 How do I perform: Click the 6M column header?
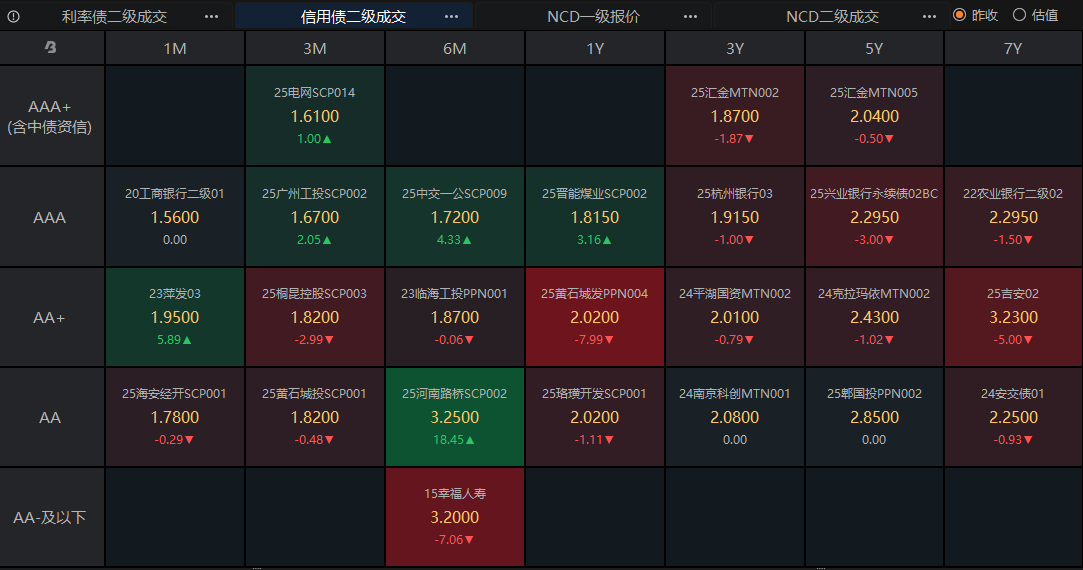click(x=454, y=48)
